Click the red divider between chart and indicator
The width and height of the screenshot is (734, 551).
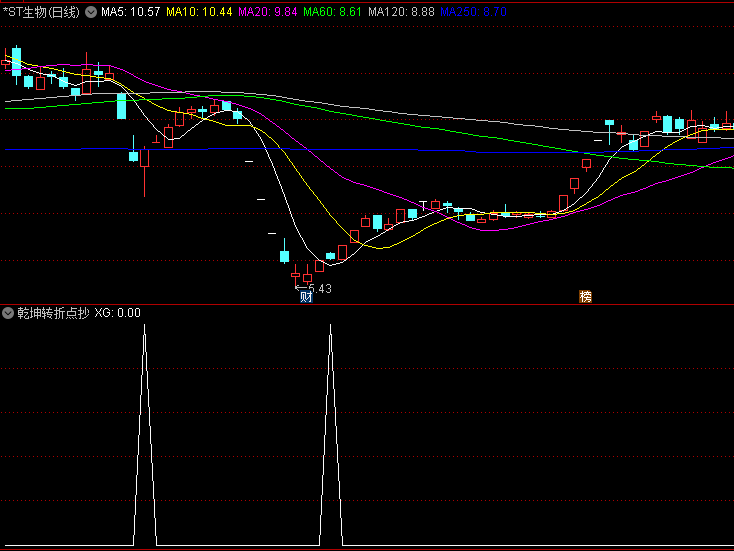[367, 303]
